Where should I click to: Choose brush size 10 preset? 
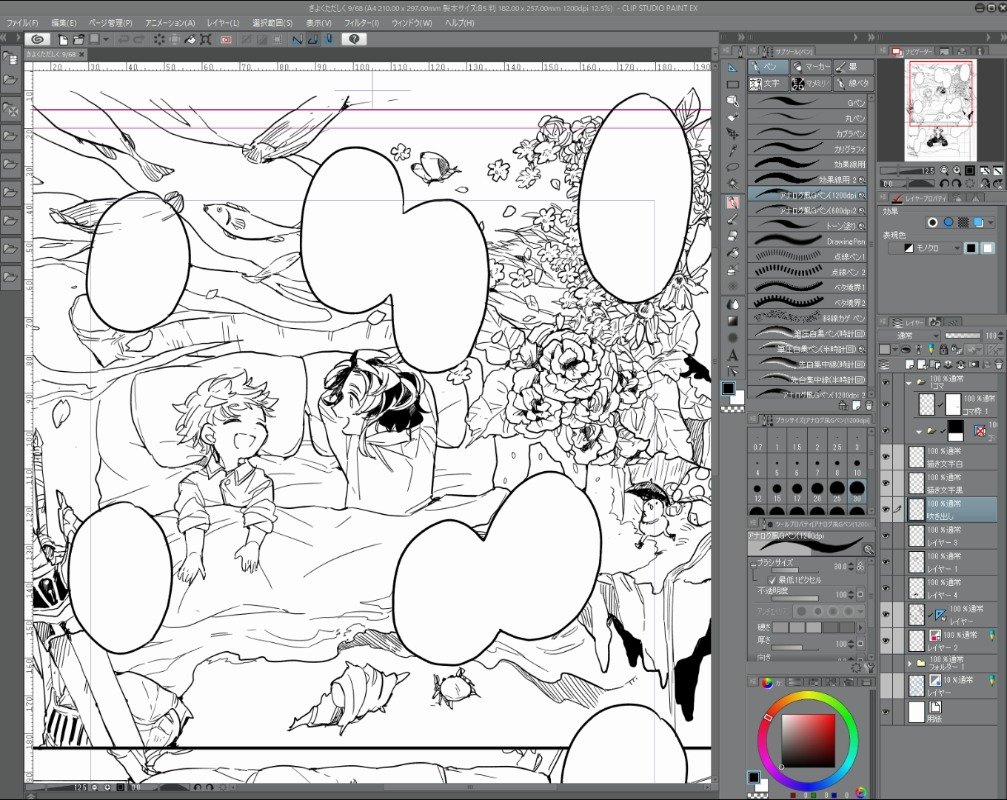pos(857,467)
